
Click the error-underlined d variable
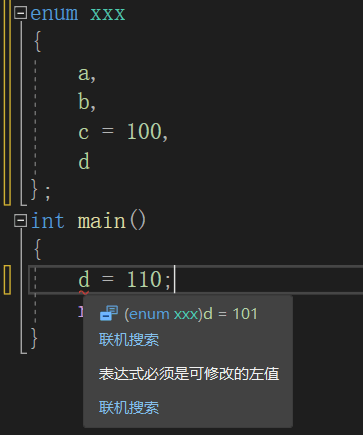(x=84, y=280)
